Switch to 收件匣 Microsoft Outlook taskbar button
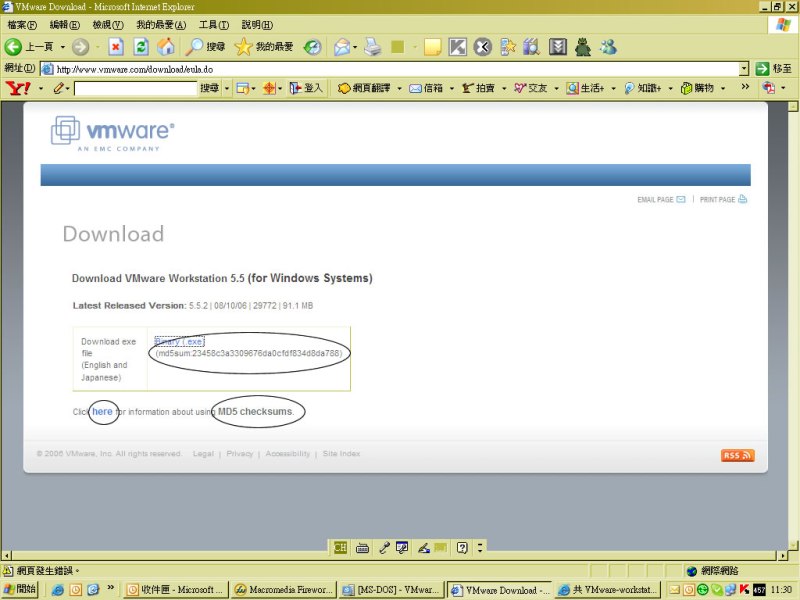This screenshot has width=800, height=600. pyautogui.click(x=176, y=589)
